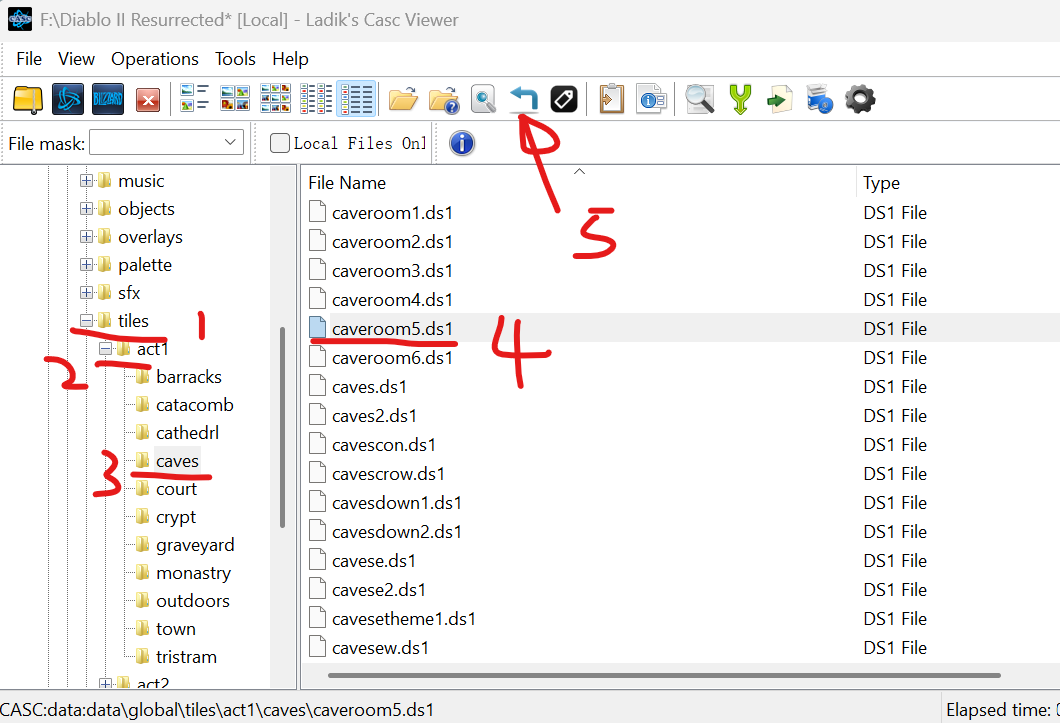The width and height of the screenshot is (1060, 723).
Task: Open the File menu
Action: 29,59
